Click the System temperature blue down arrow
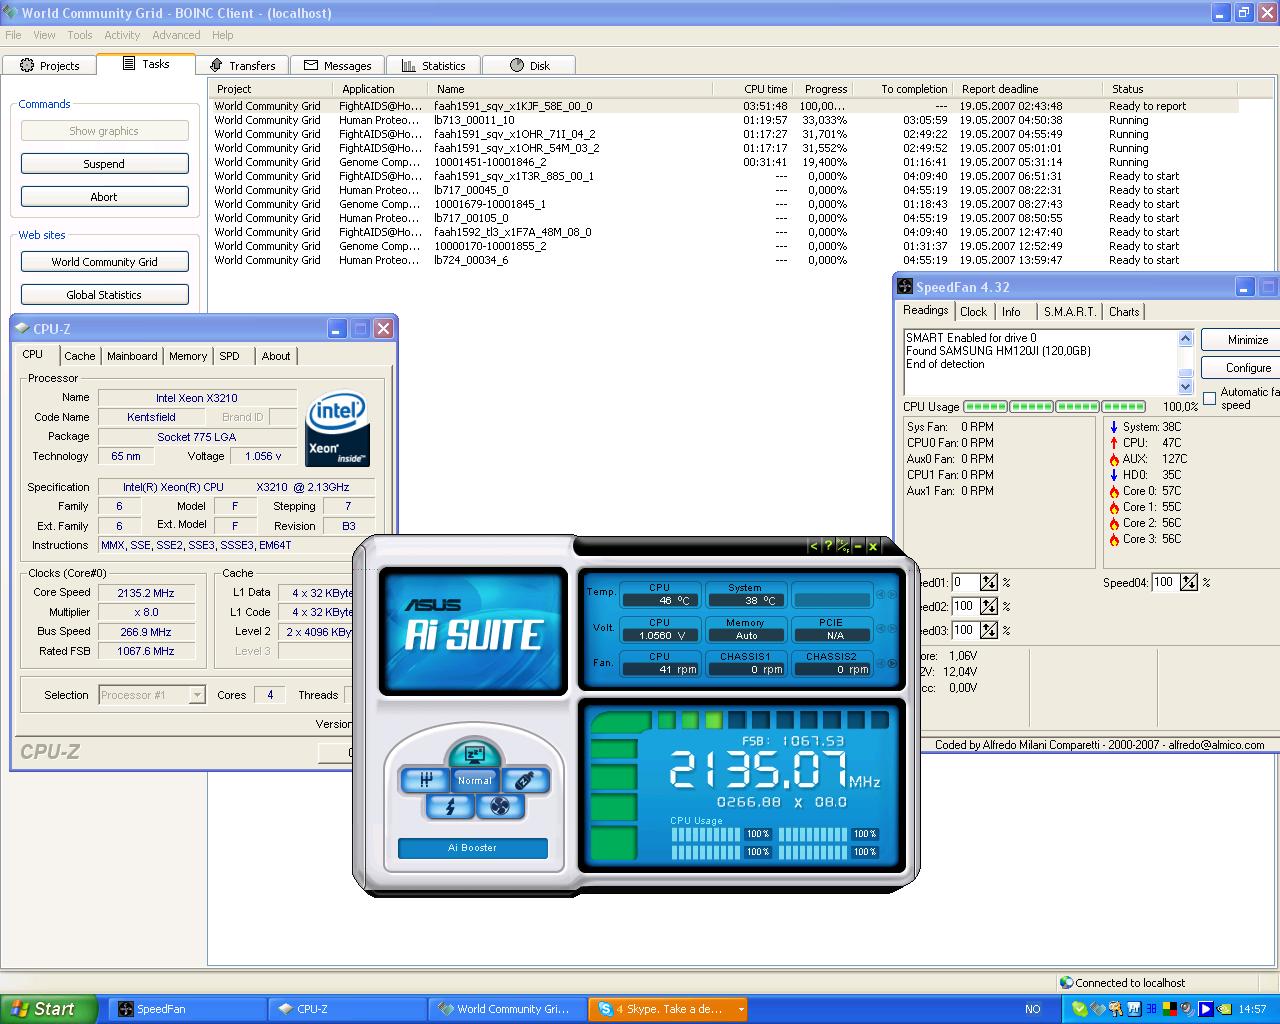The image size is (1280, 1024). tap(1114, 427)
